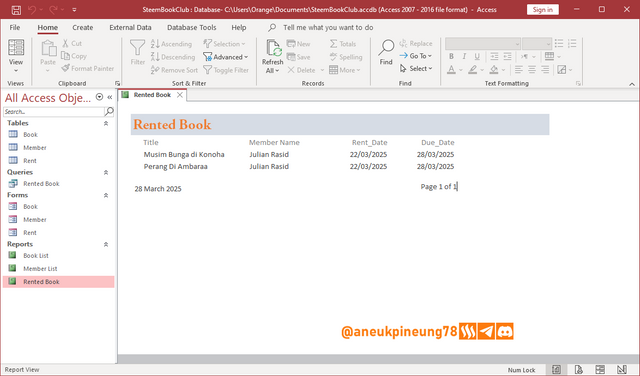Open the Book List report
This screenshot has height=376, width=640.
36,256
